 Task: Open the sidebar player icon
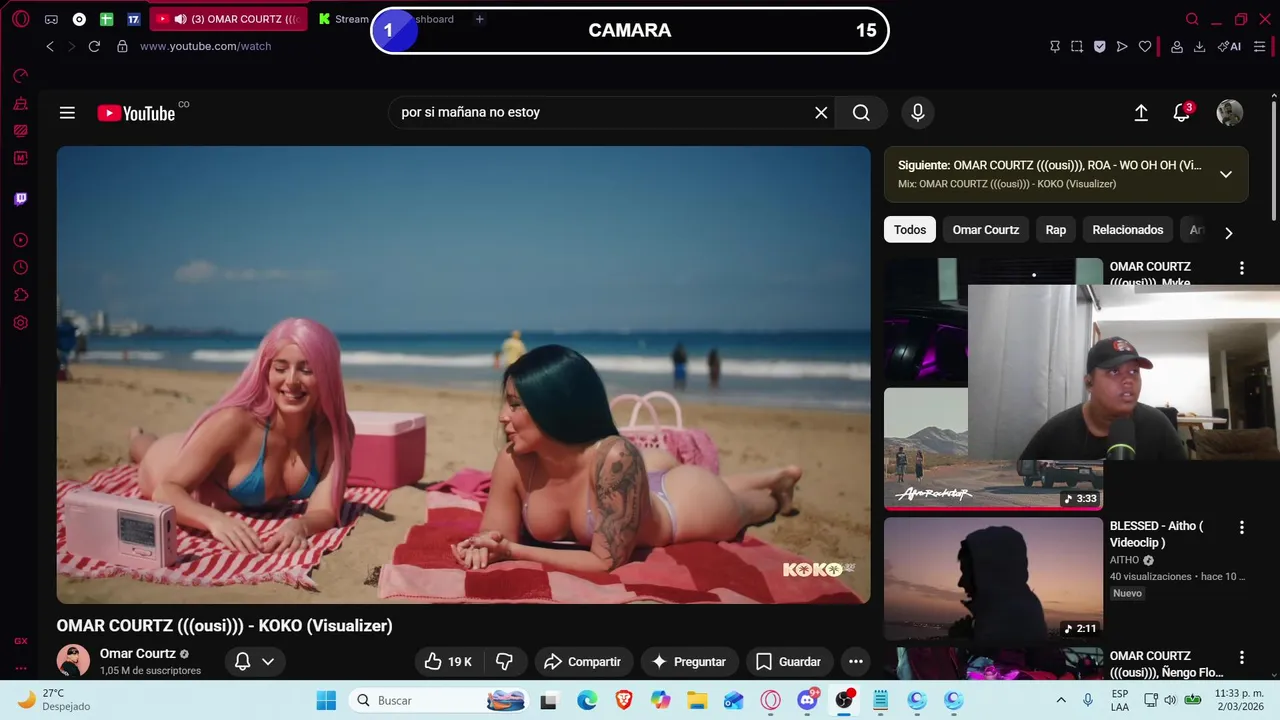21,240
